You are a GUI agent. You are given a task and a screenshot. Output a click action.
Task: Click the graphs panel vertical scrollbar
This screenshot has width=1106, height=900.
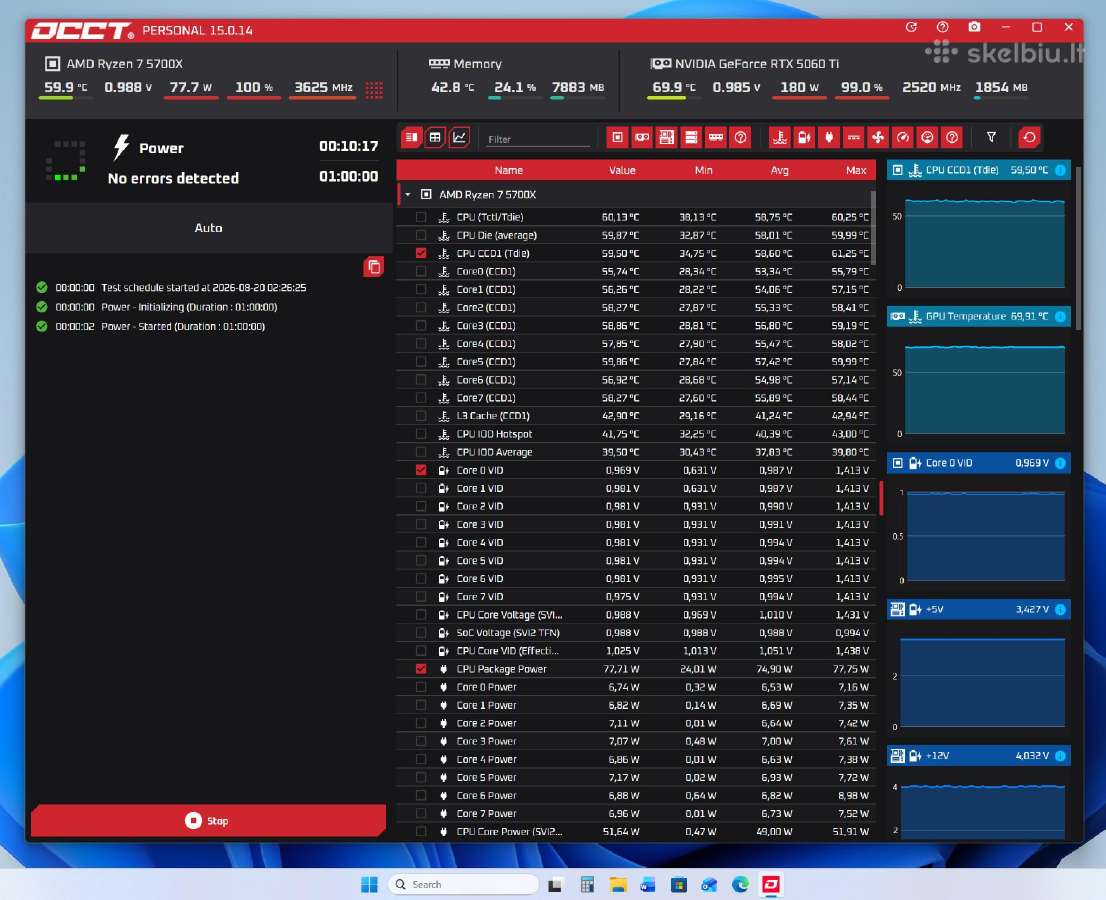1078,247
